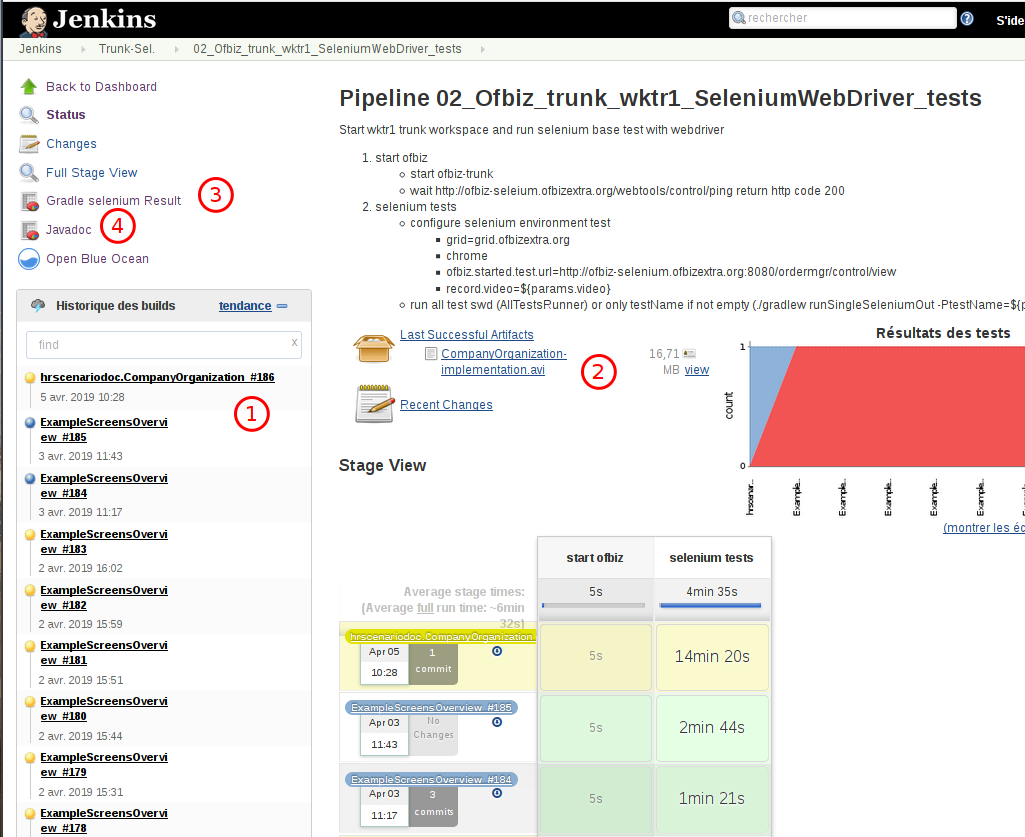Click blue status ball of build #184
1025x837 pixels.
(x=29, y=479)
